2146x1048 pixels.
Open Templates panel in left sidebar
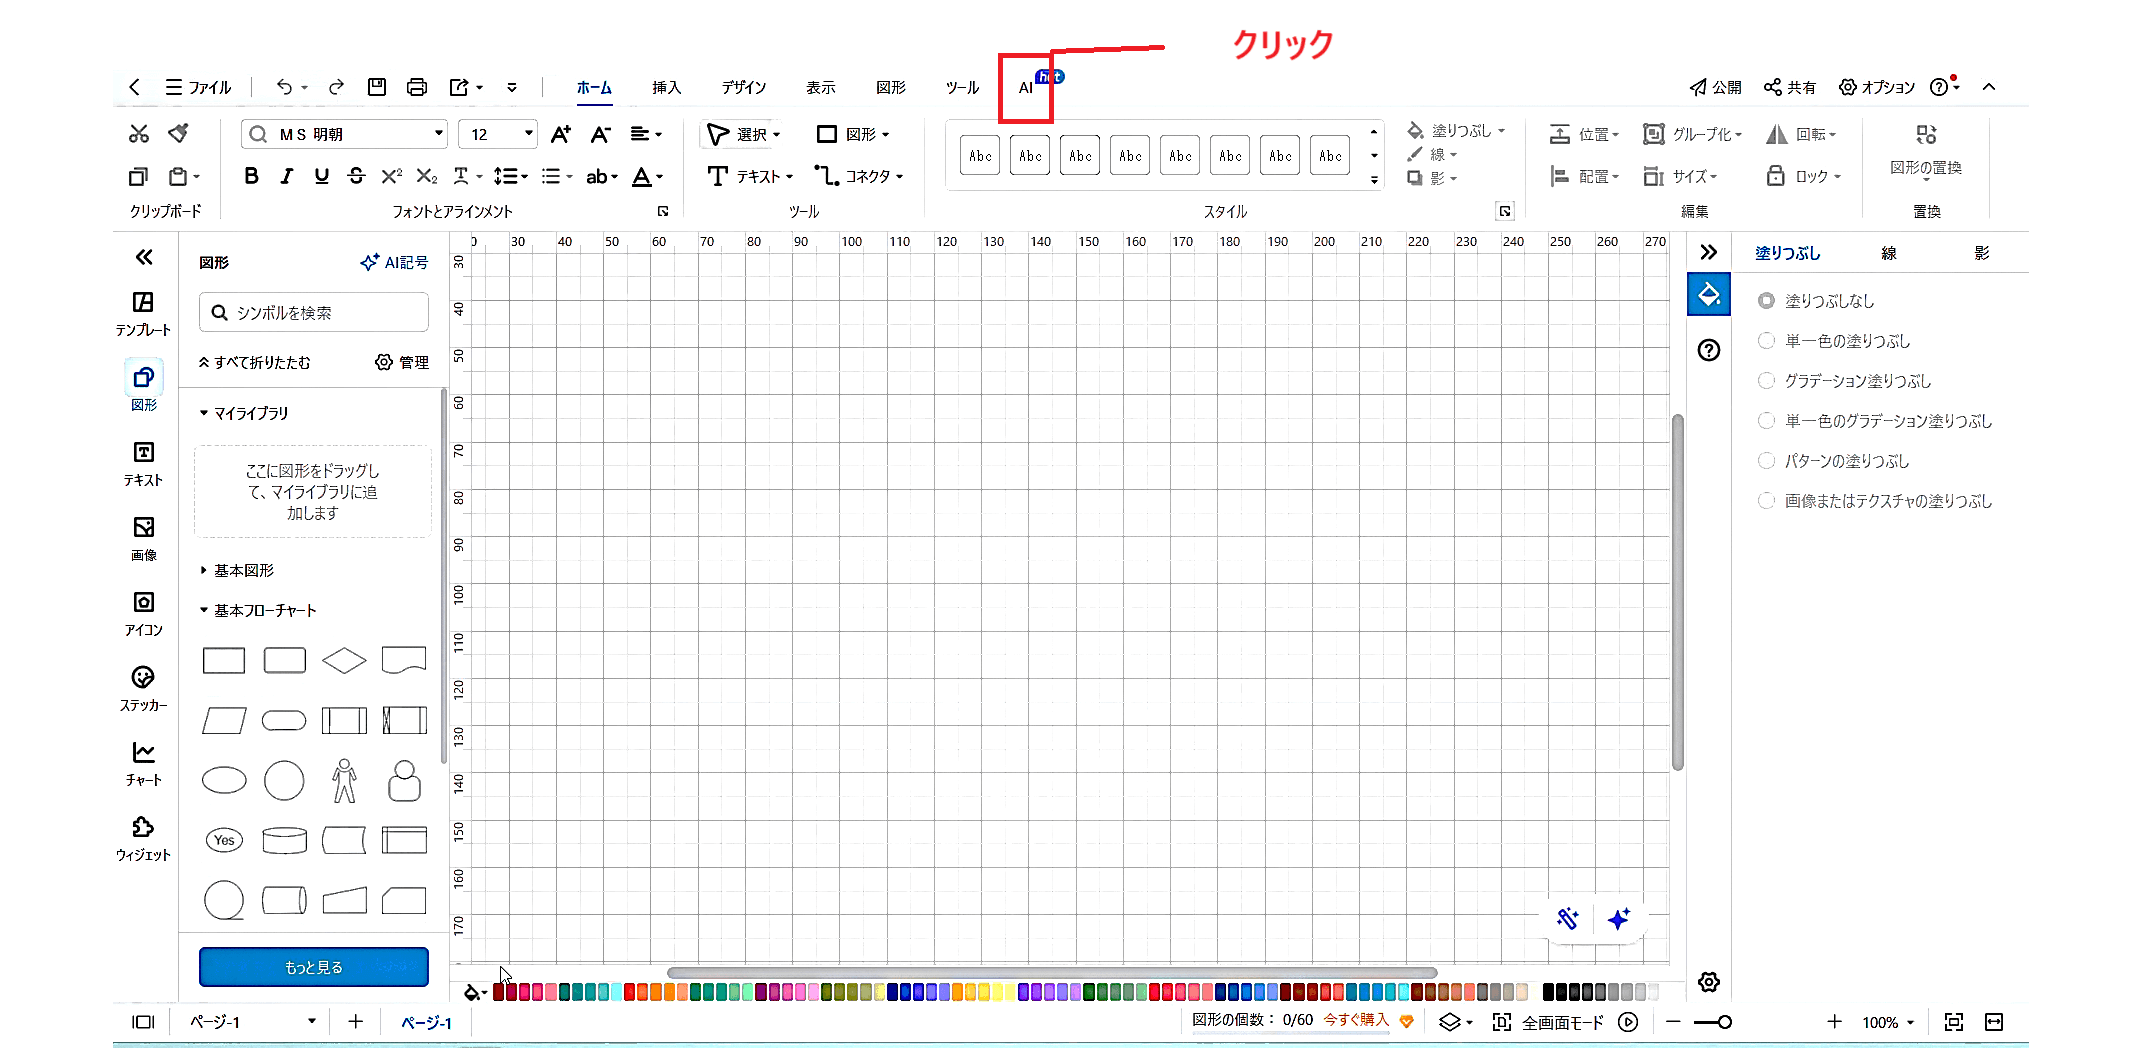143,313
